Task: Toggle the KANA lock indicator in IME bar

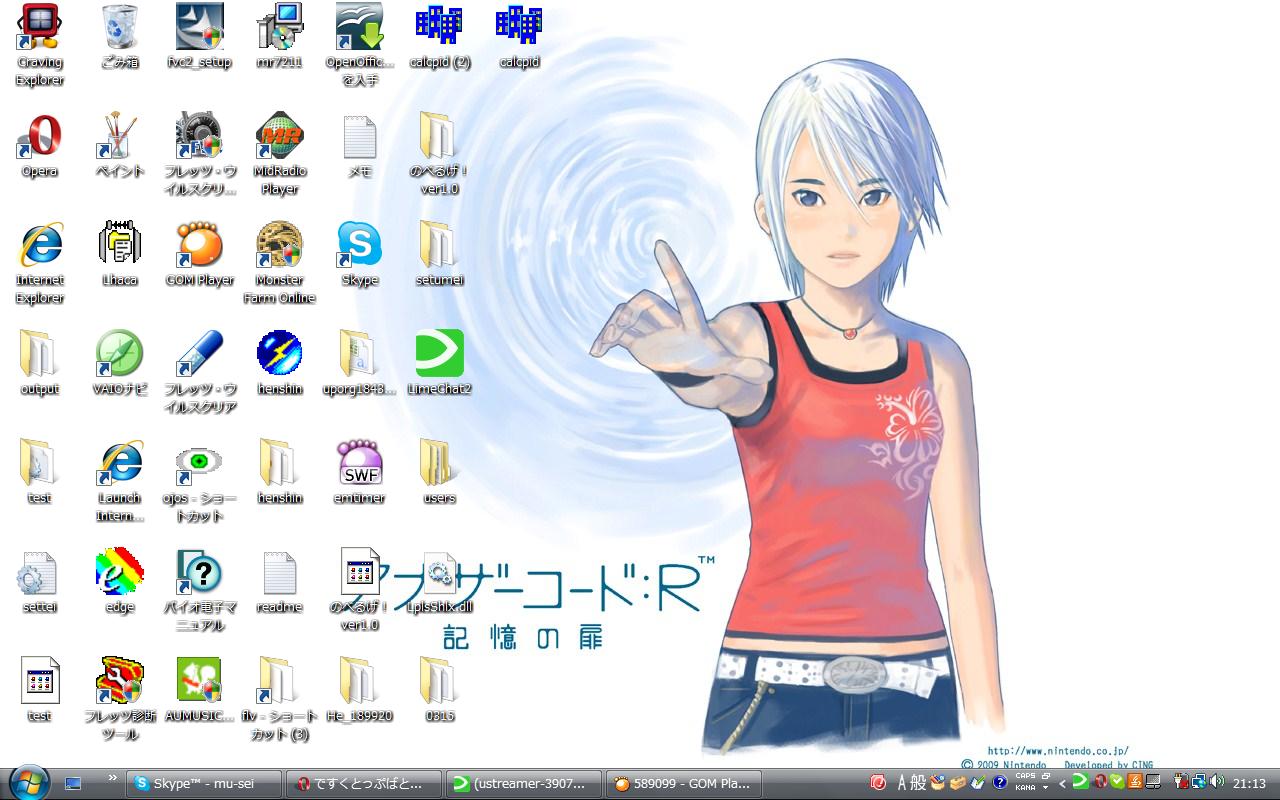Action: pyautogui.click(x=1025, y=788)
